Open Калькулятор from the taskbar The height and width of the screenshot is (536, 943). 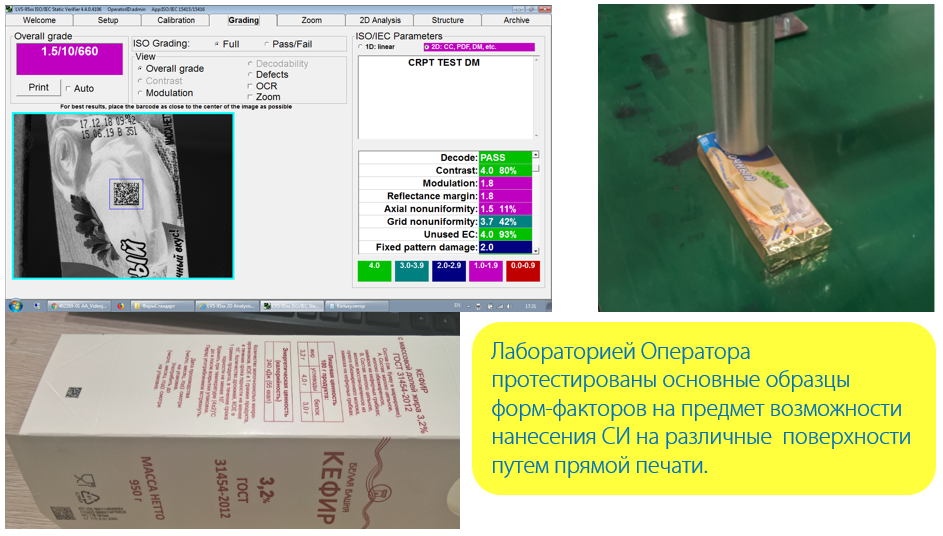tap(355, 306)
